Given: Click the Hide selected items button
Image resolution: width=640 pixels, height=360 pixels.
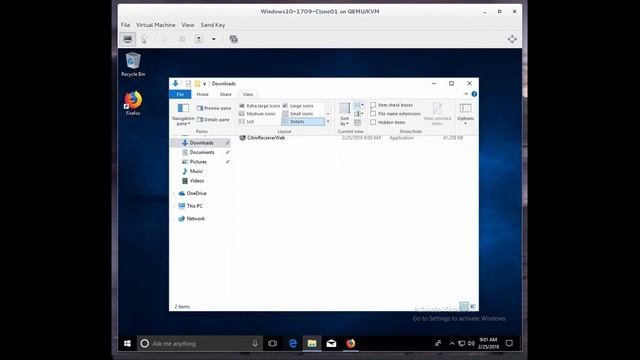Looking at the screenshot, I should tap(437, 114).
